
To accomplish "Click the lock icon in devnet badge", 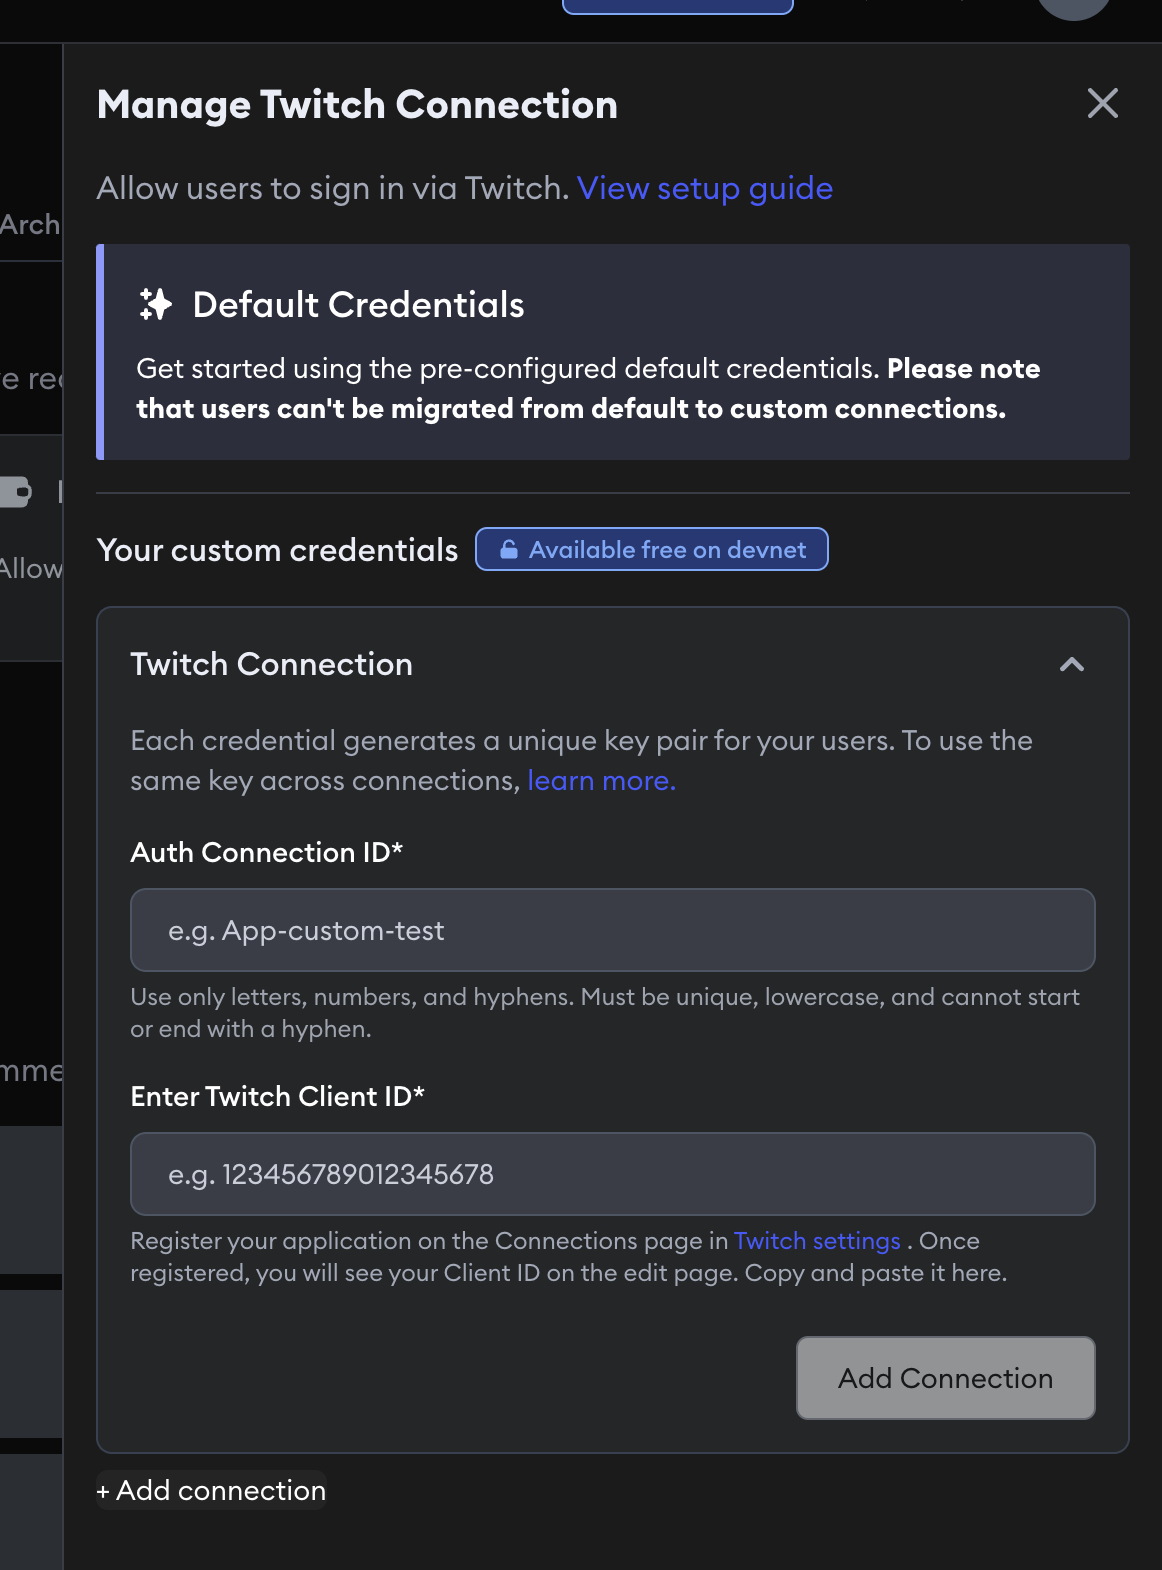I will (x=508, y=549).
